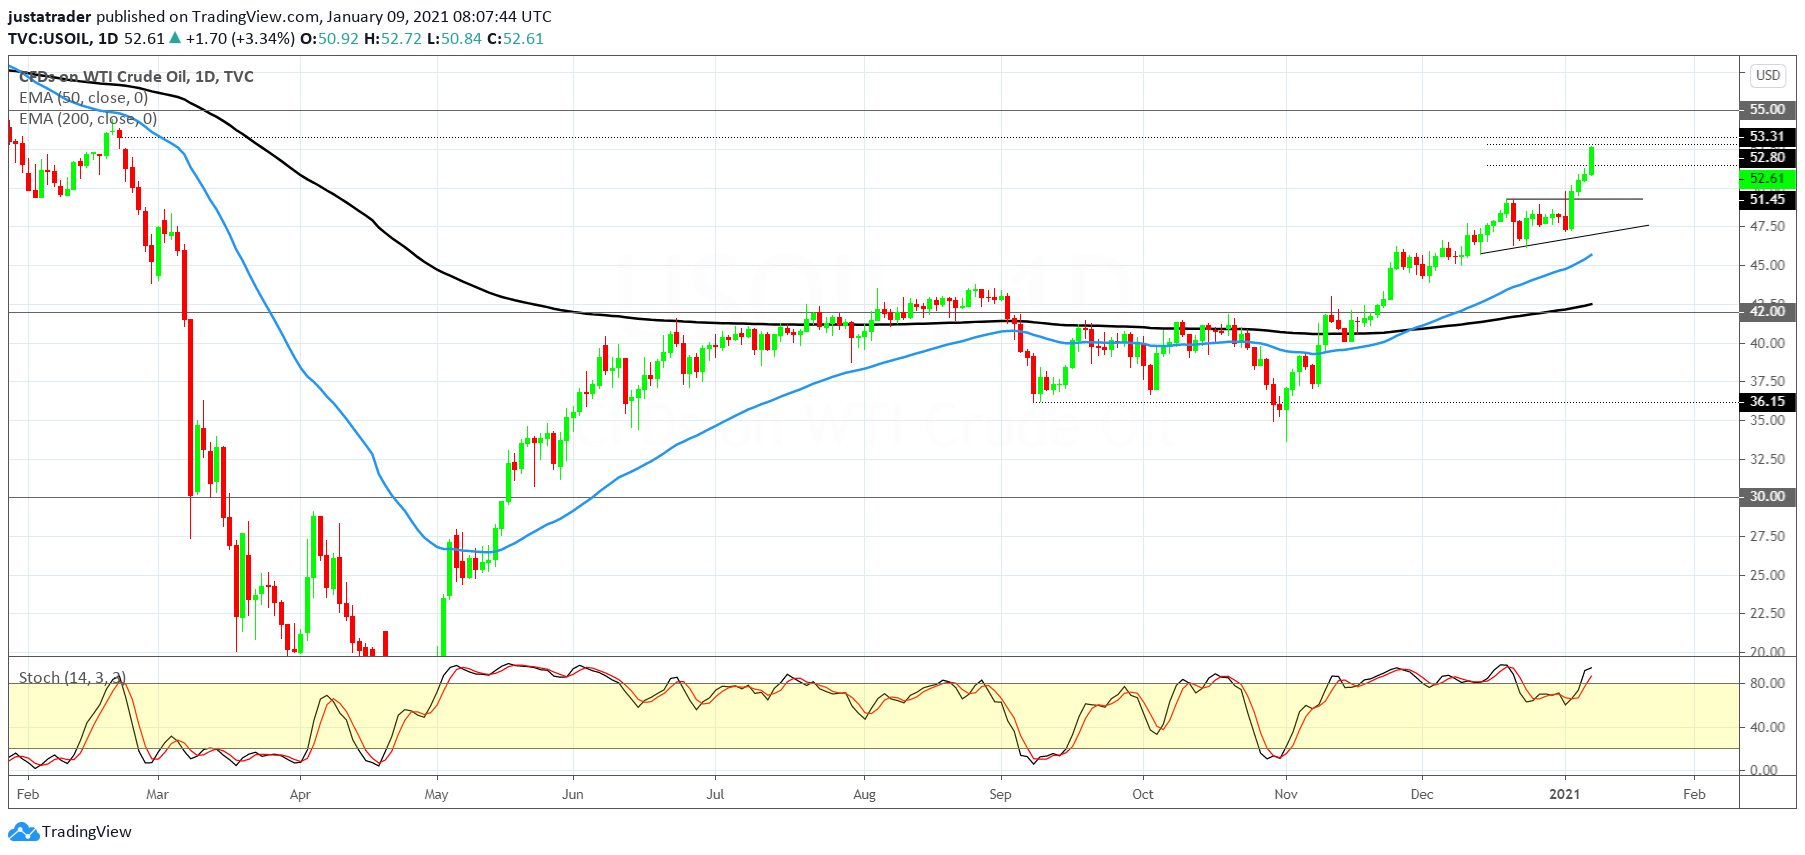This screenshot has height=855, width=1805.
Task: Click the 47.50 price scale value
Action: coord(1767,227)
